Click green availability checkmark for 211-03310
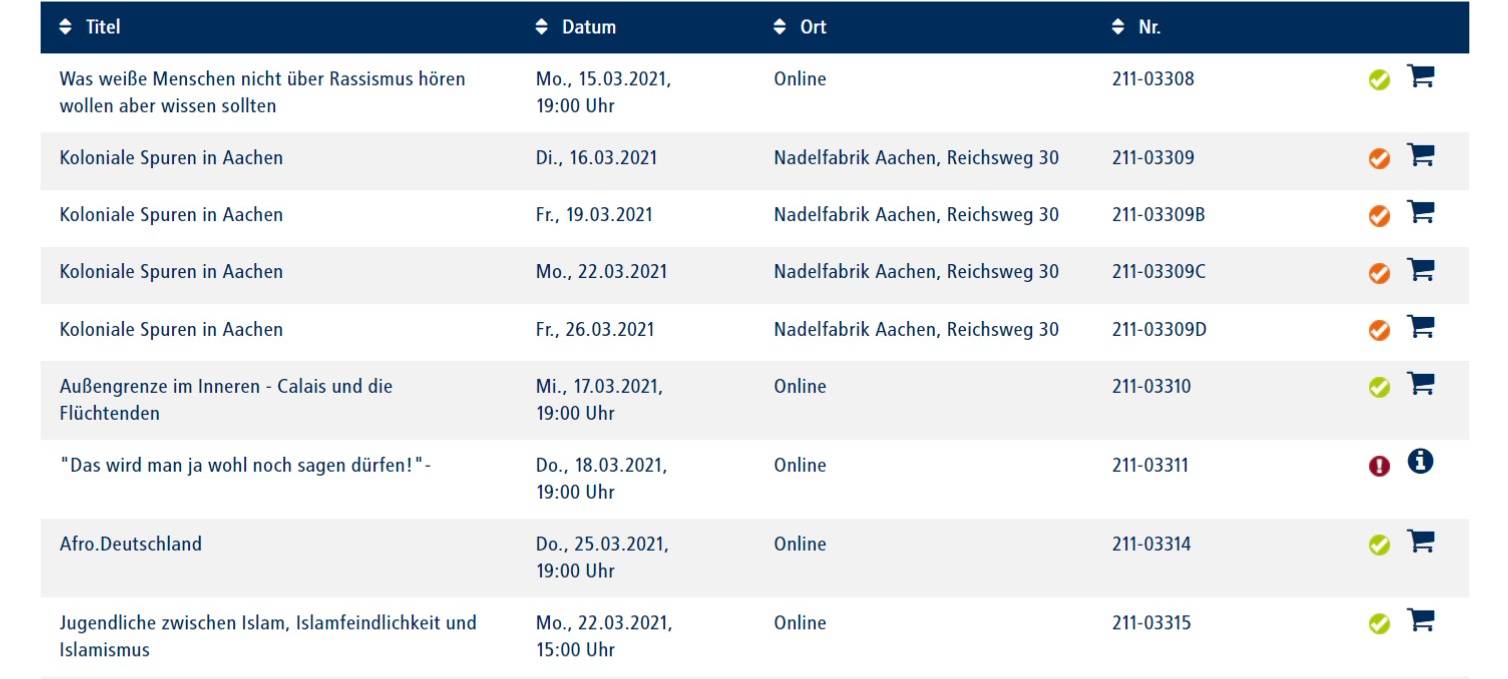 (x=1379, y=387)
